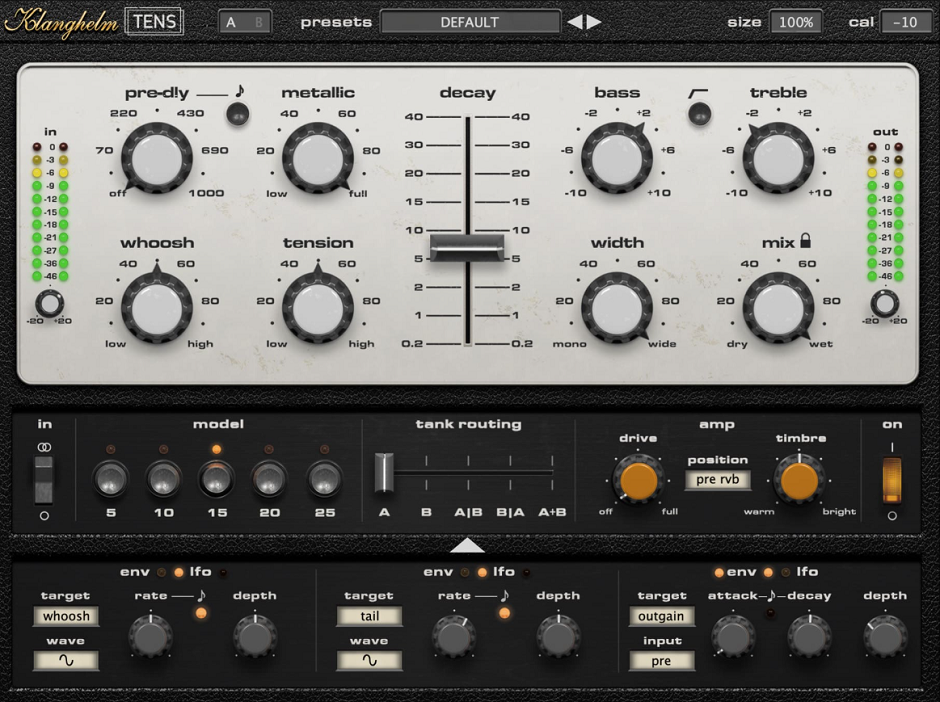940x702 pixels.
Task: Set tank routing to B|A
Action: (510, 513)
